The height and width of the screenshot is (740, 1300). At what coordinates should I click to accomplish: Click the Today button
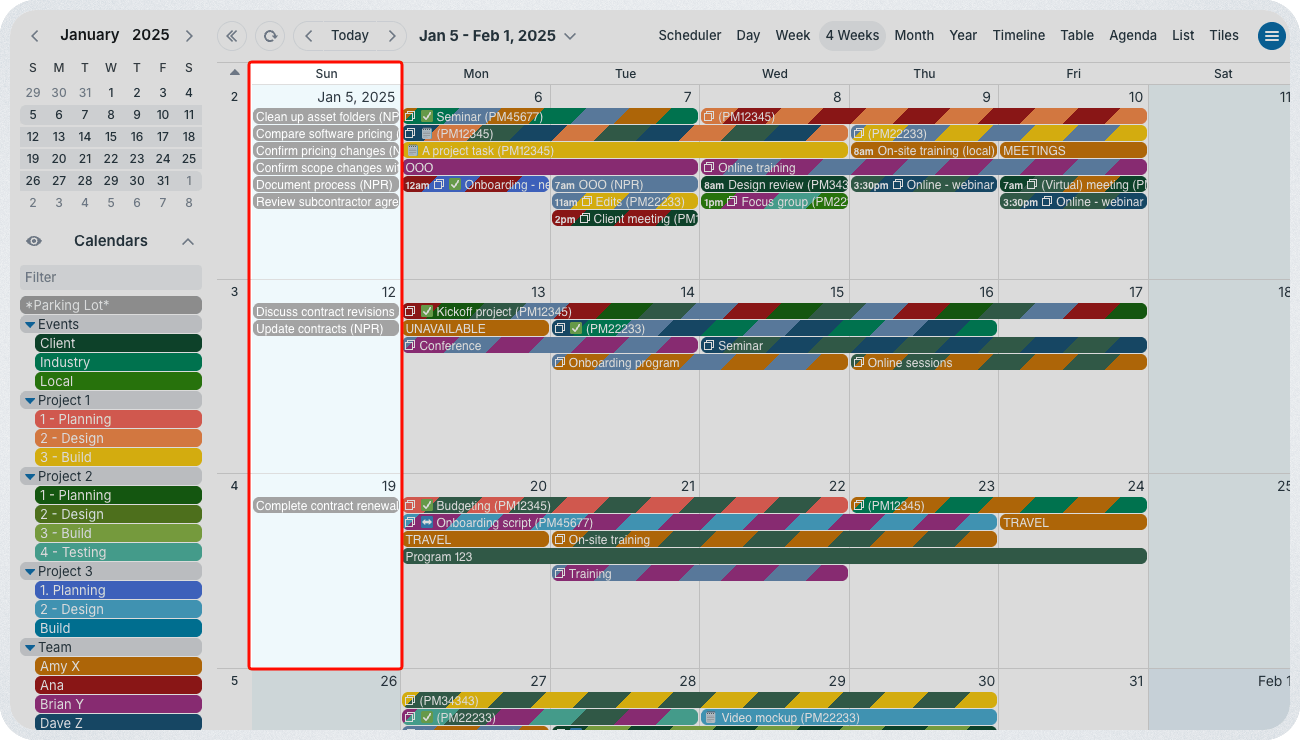350,36
